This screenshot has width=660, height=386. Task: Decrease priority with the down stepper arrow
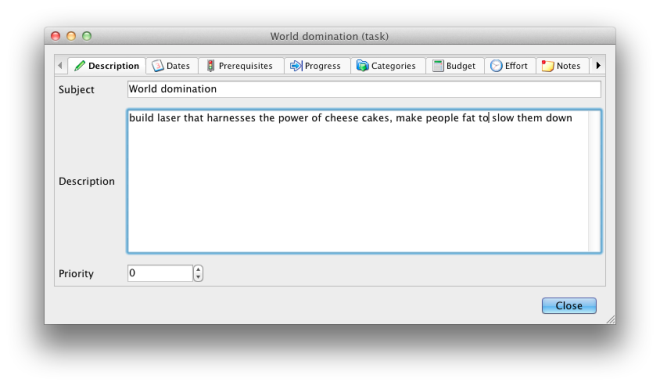(198, 277)
